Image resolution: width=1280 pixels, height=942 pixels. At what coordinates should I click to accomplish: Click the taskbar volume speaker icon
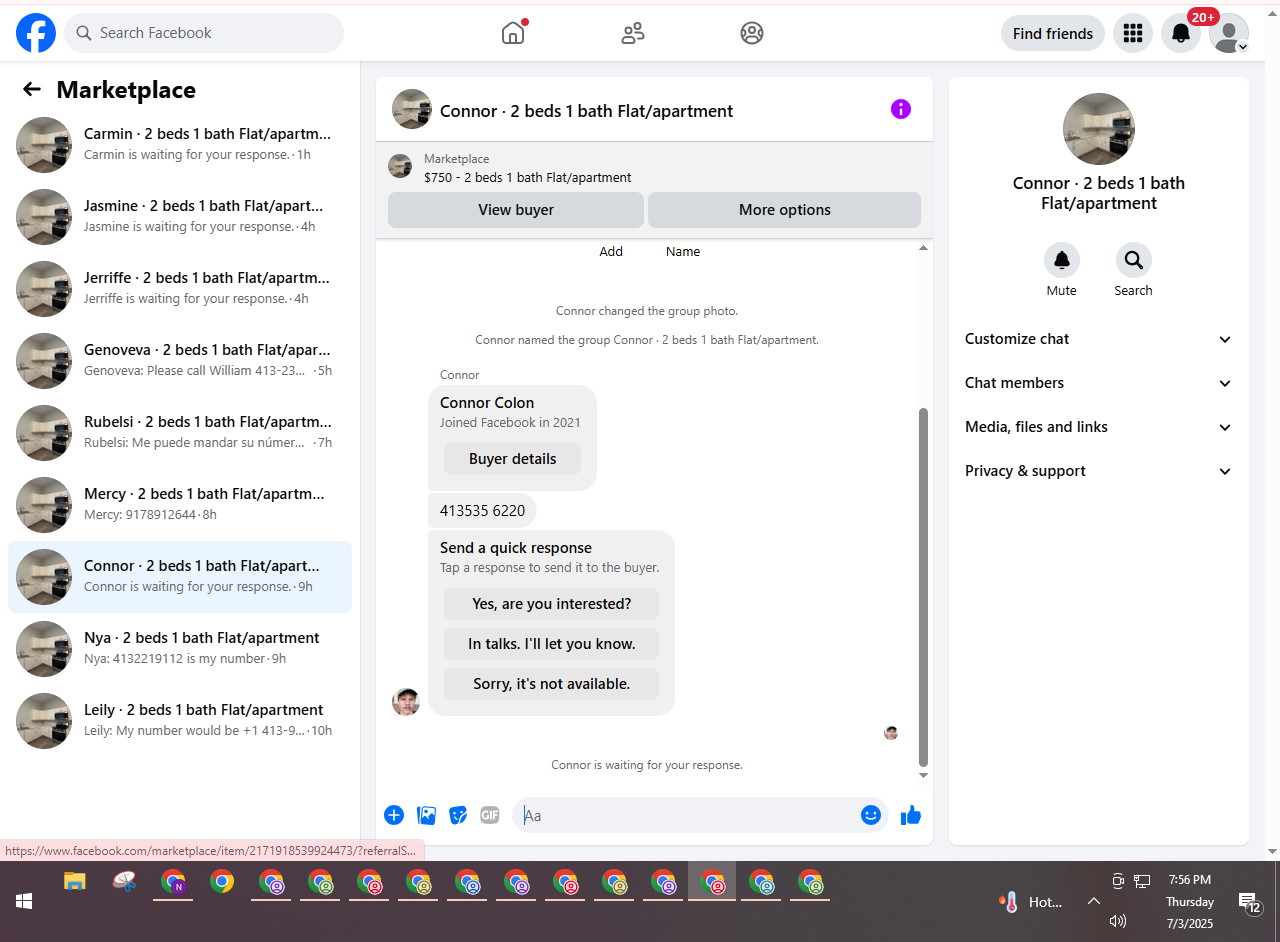(1118, 921)
